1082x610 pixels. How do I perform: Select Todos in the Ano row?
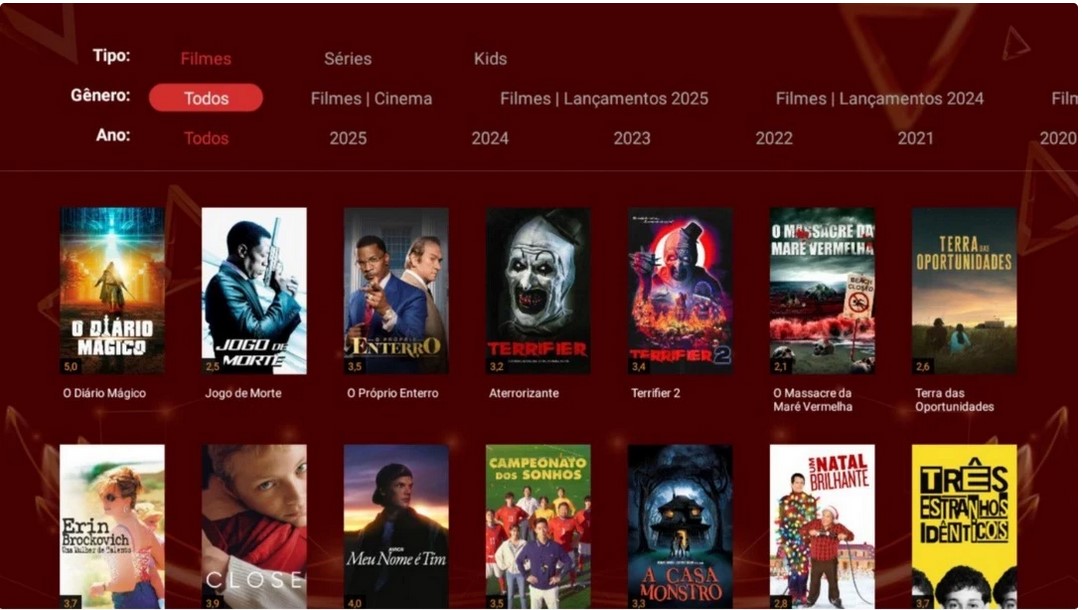206,139
